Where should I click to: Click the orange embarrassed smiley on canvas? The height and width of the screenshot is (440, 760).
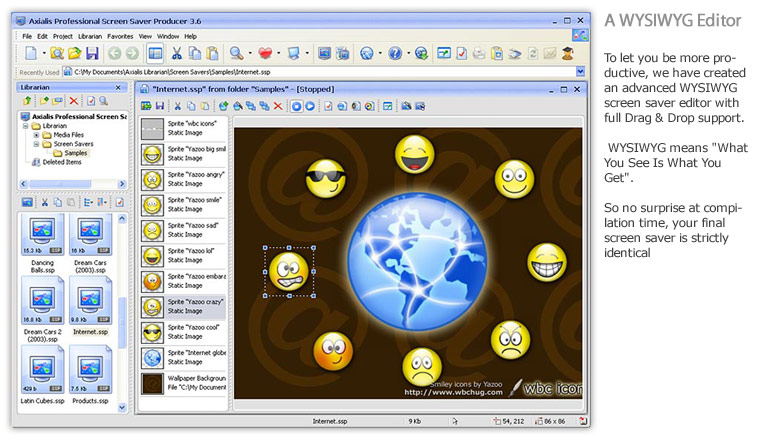tap(332, 351)
